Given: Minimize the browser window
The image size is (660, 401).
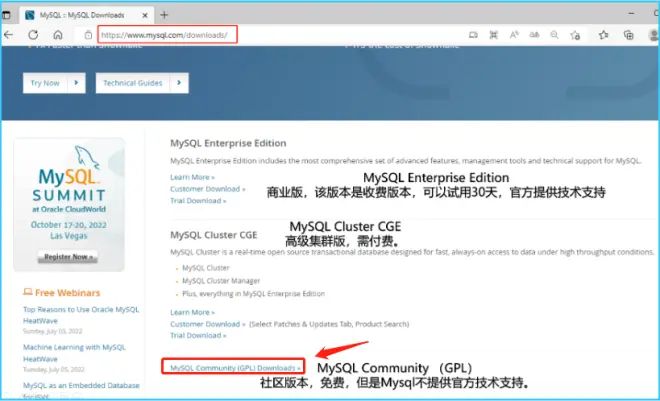Looking at the screenshot, I should (631, 14).
